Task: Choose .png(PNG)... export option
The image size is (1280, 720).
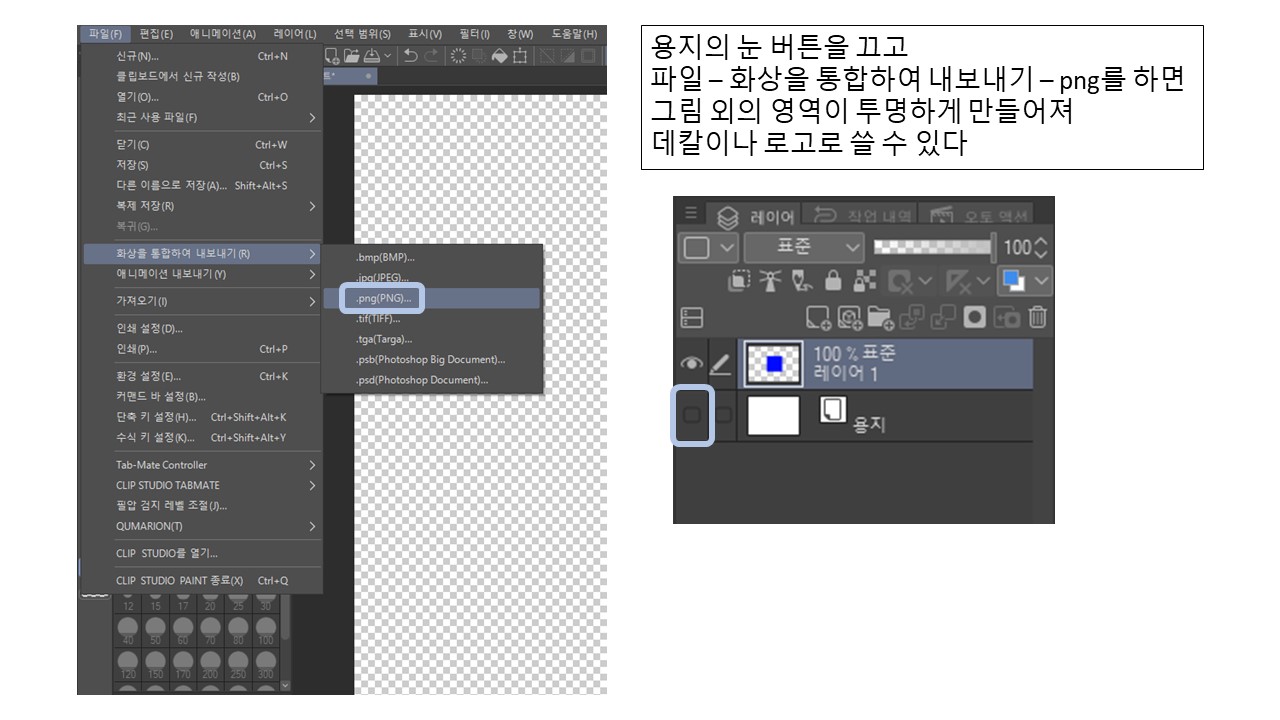Action: tap(432, 298)
